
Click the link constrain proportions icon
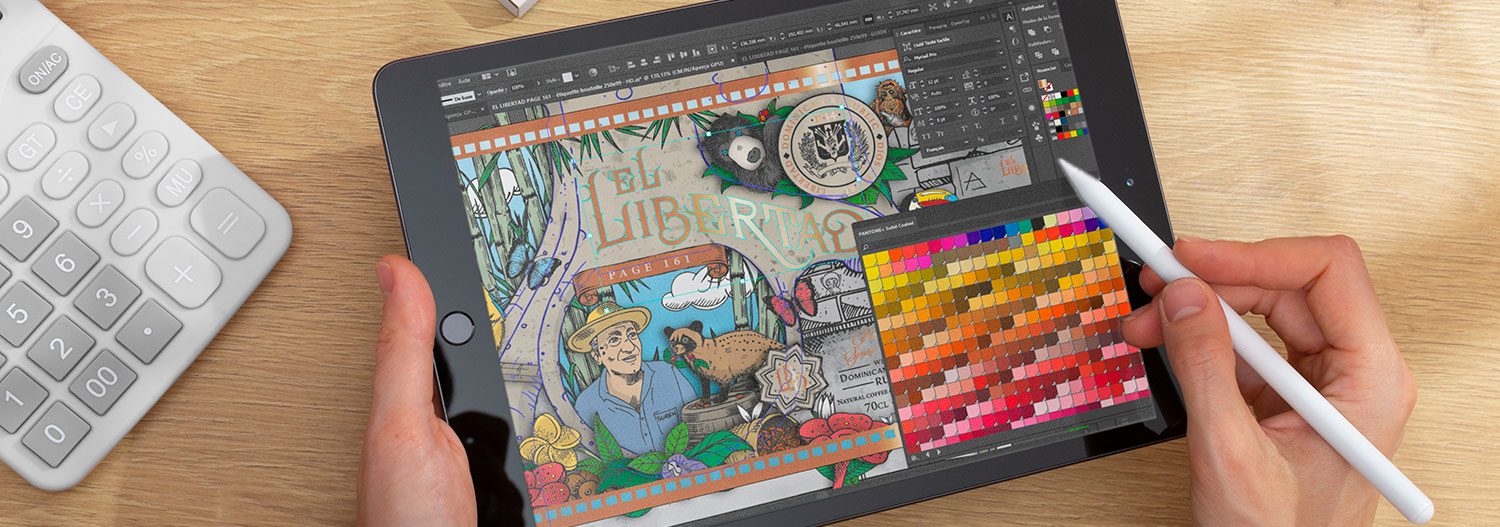1026,89
